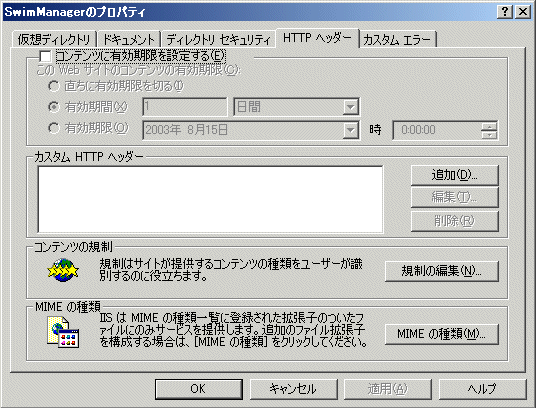Open MIME の種類(M)... dialog
The height and width of the screenshot is (408, 536).
442,334
